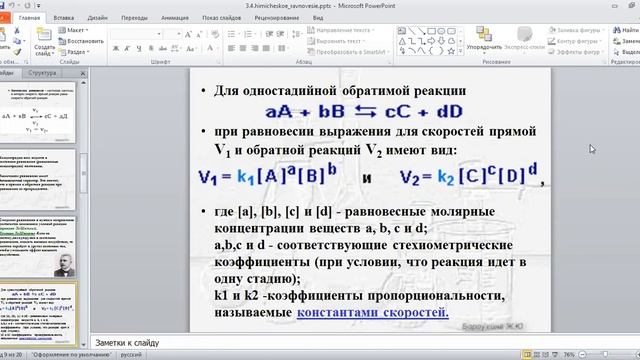Click the Undo arrow in quick access toolbar
Viewport: 640px width, 360px height.
(12, 5)
